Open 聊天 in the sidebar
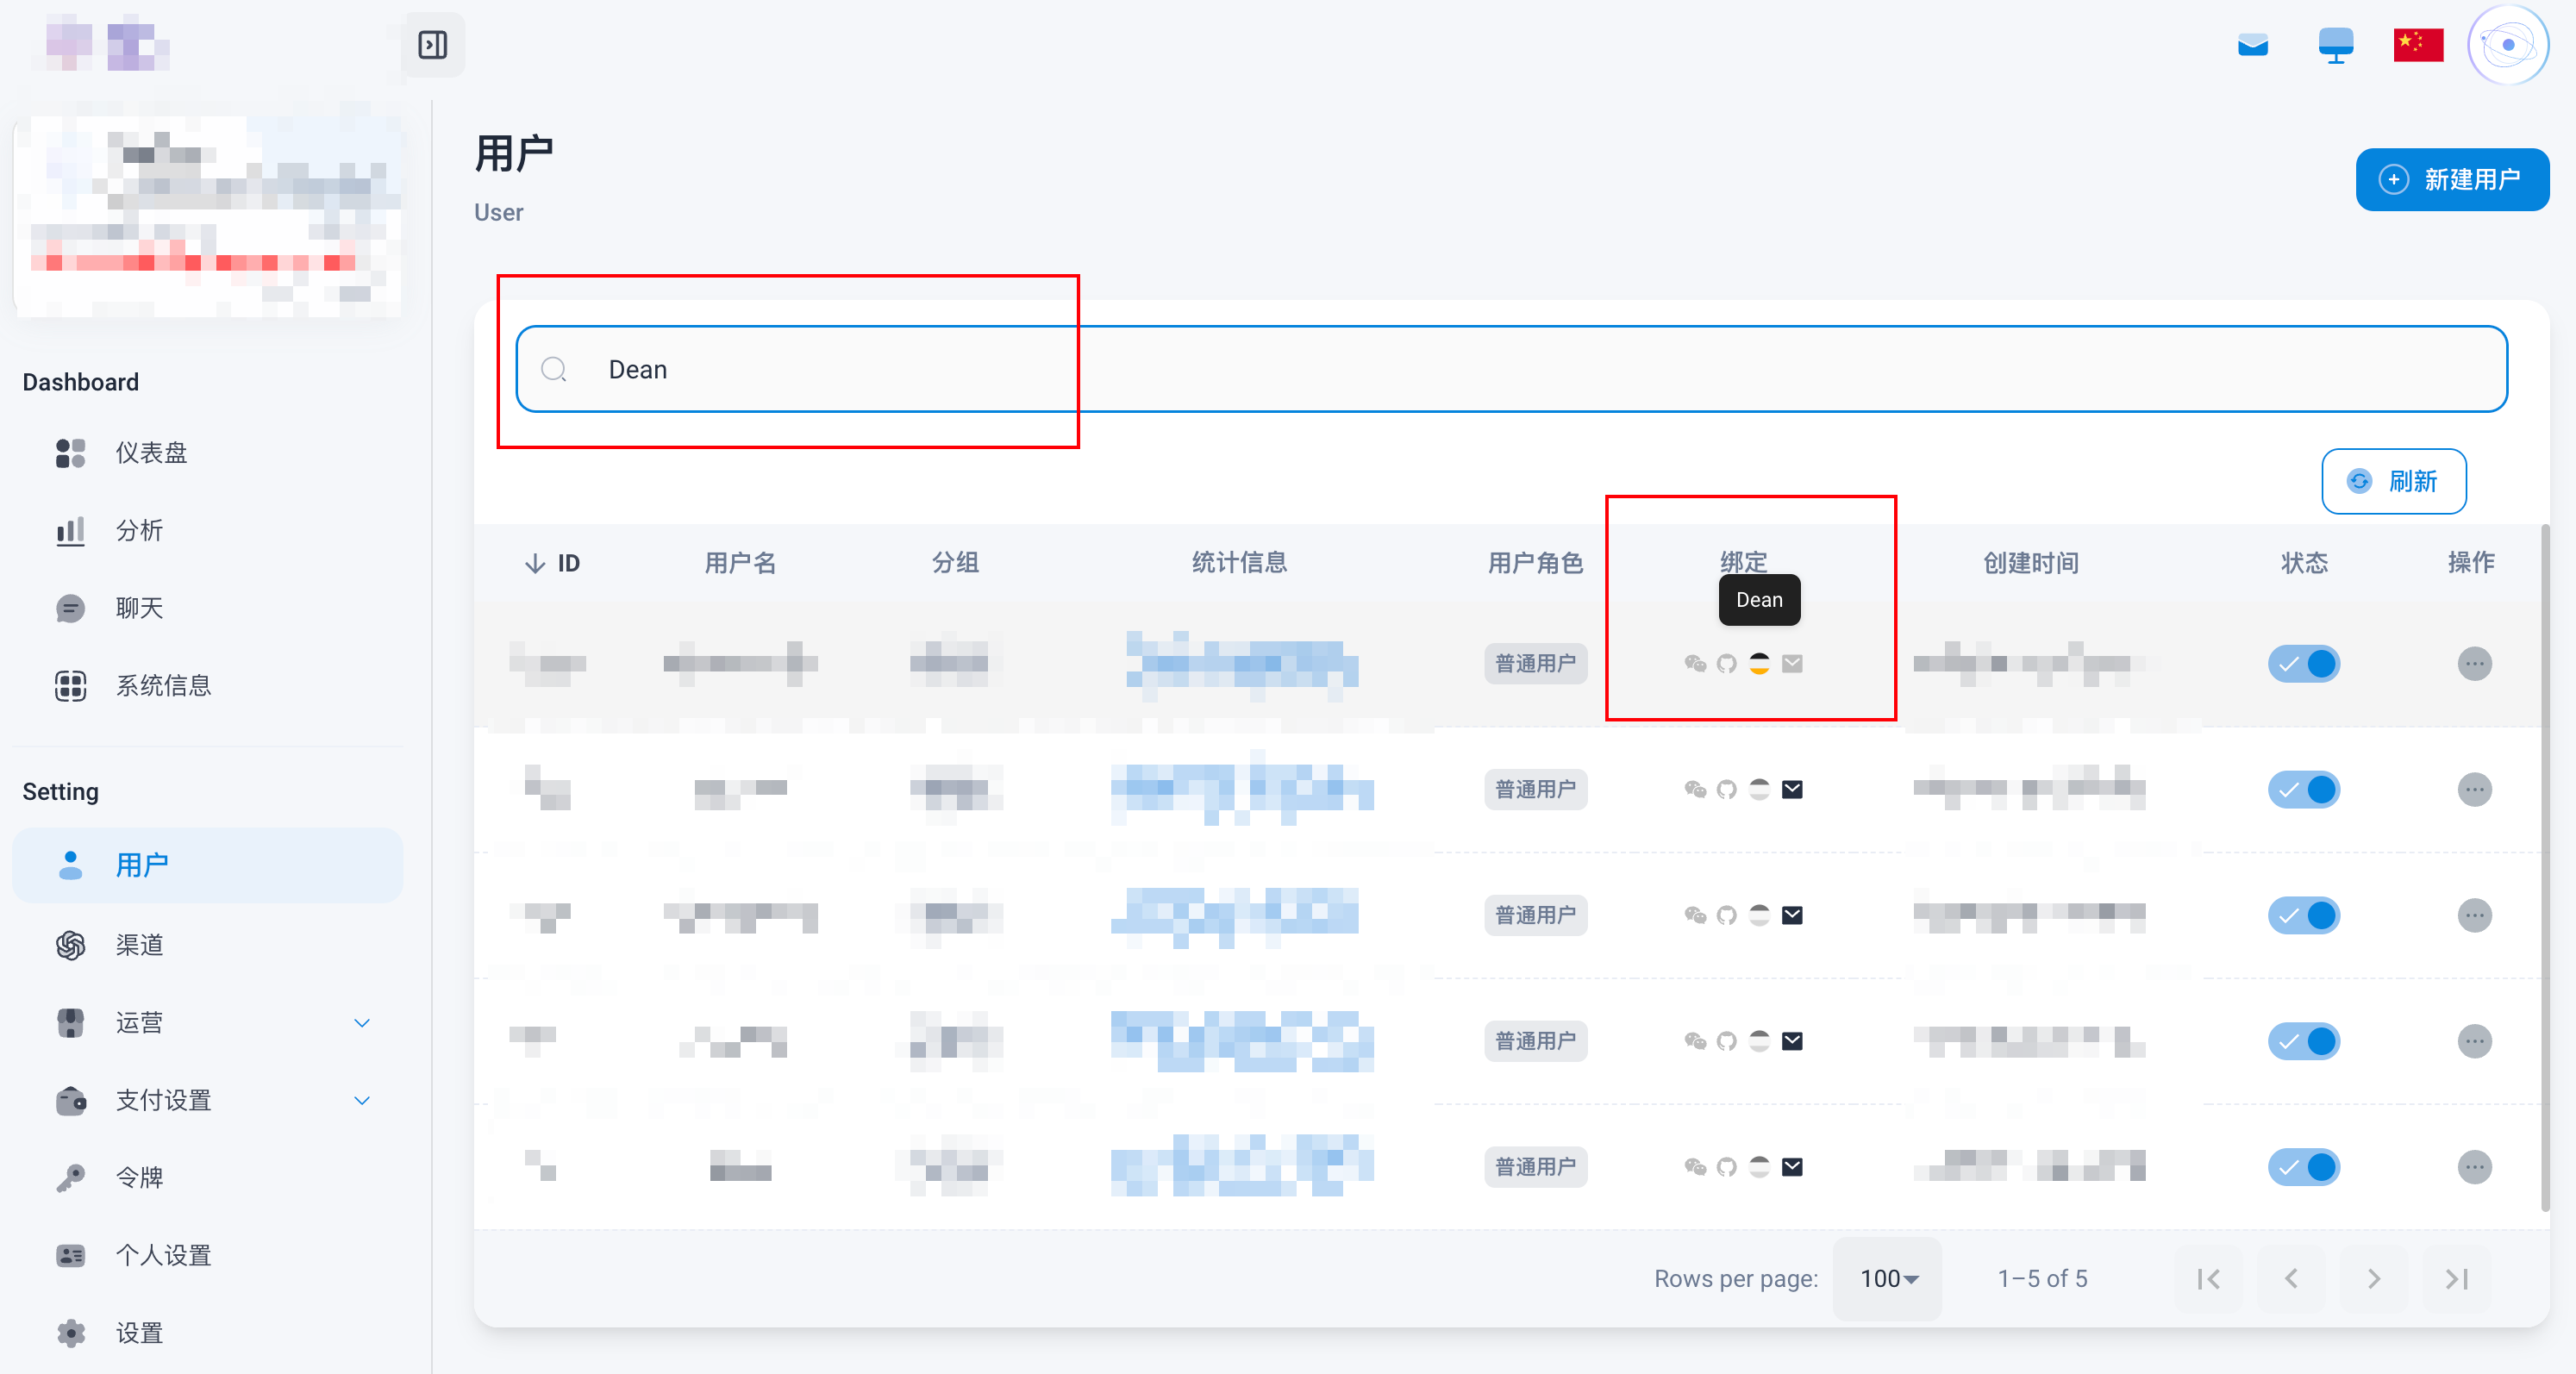 [208, 608]
